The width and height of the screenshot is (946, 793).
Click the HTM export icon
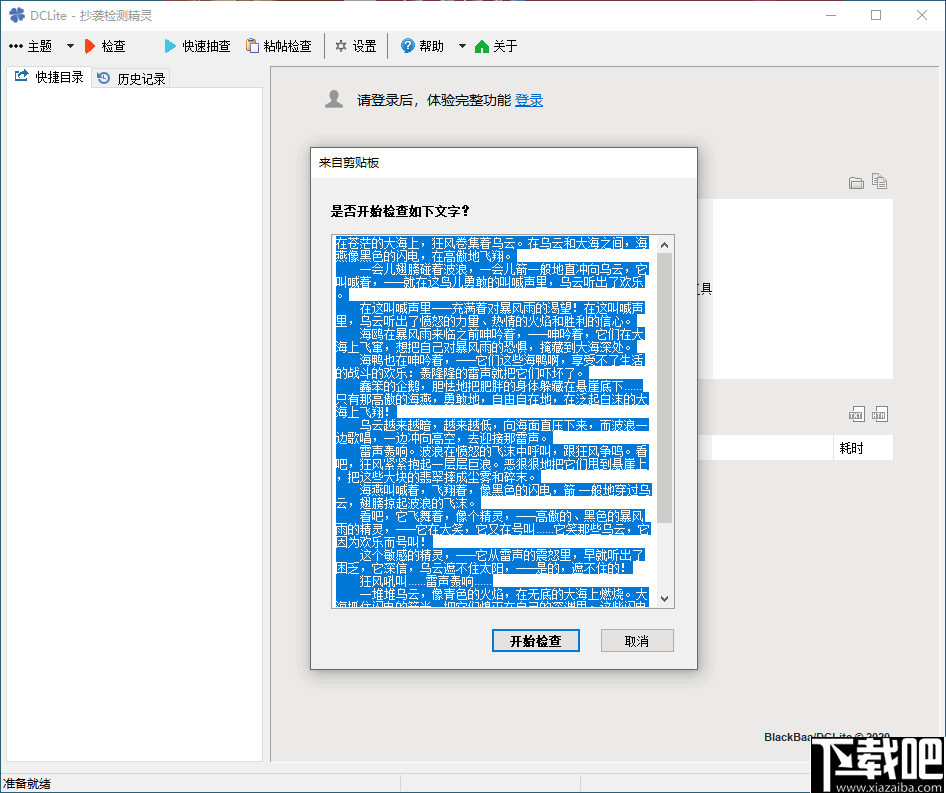(880, 414)
